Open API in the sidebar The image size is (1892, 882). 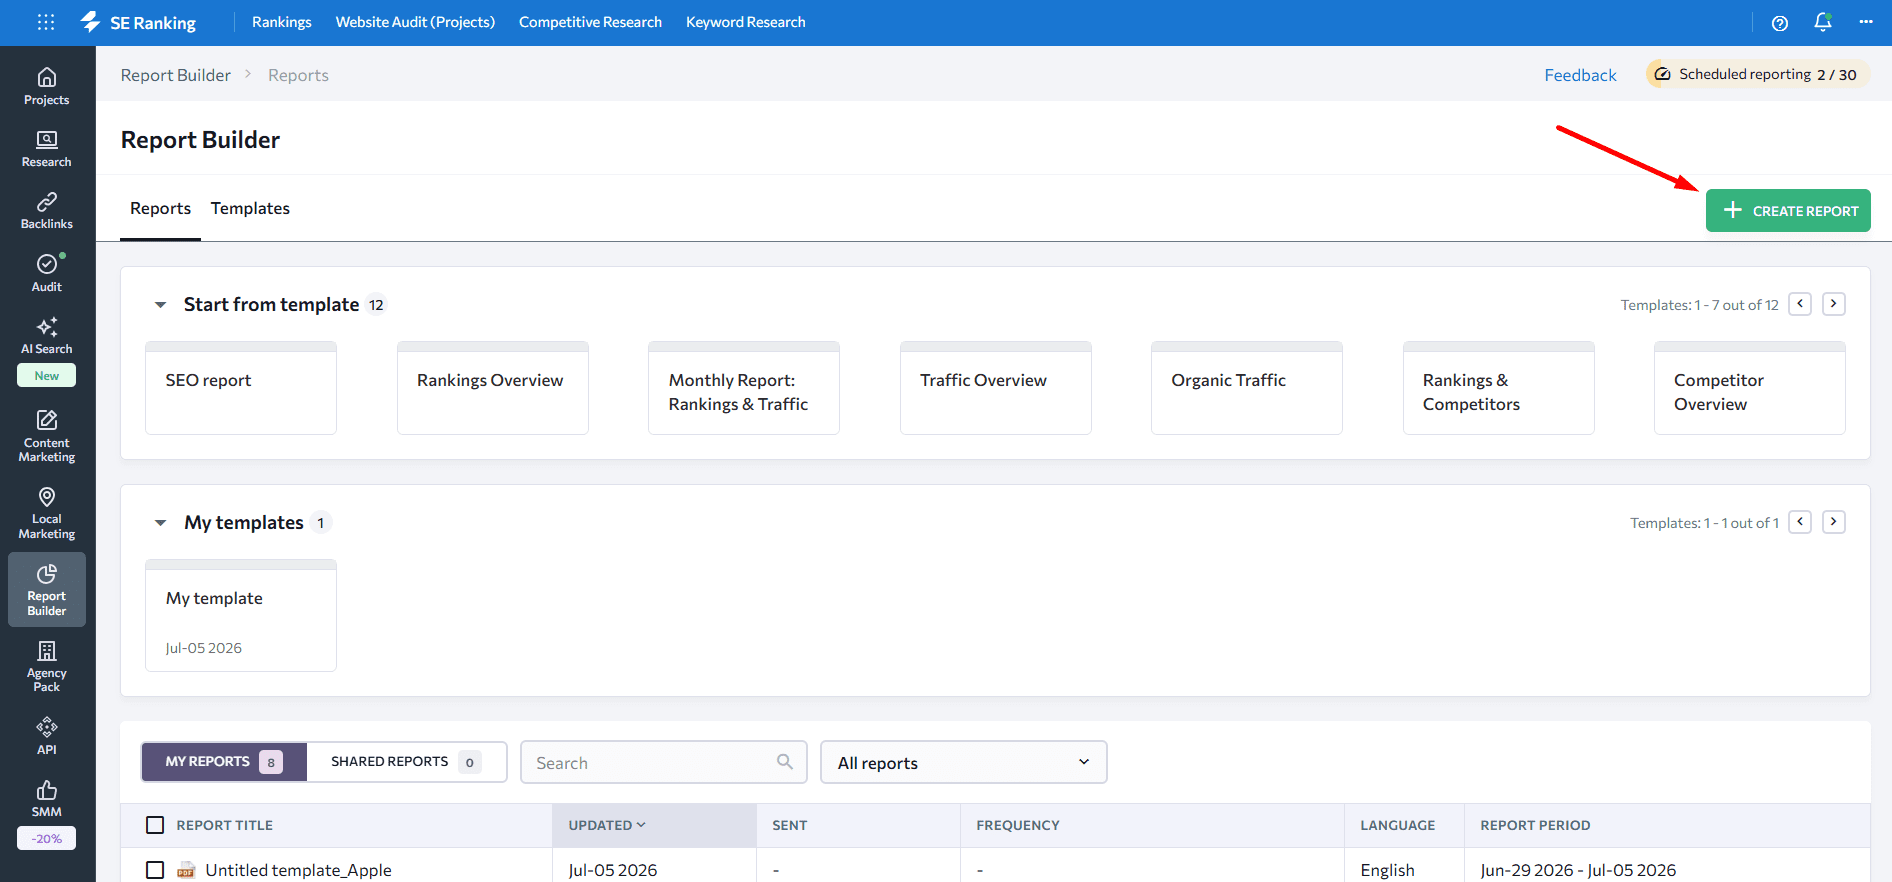47,736
